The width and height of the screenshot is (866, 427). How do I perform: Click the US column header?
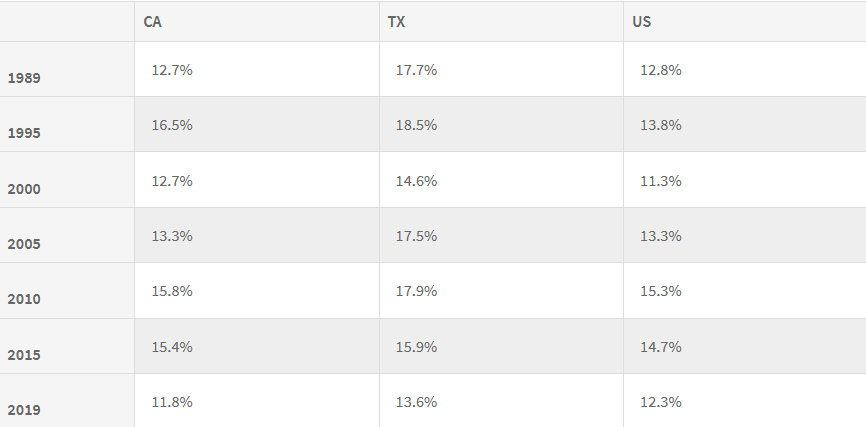tap(642, 22)
